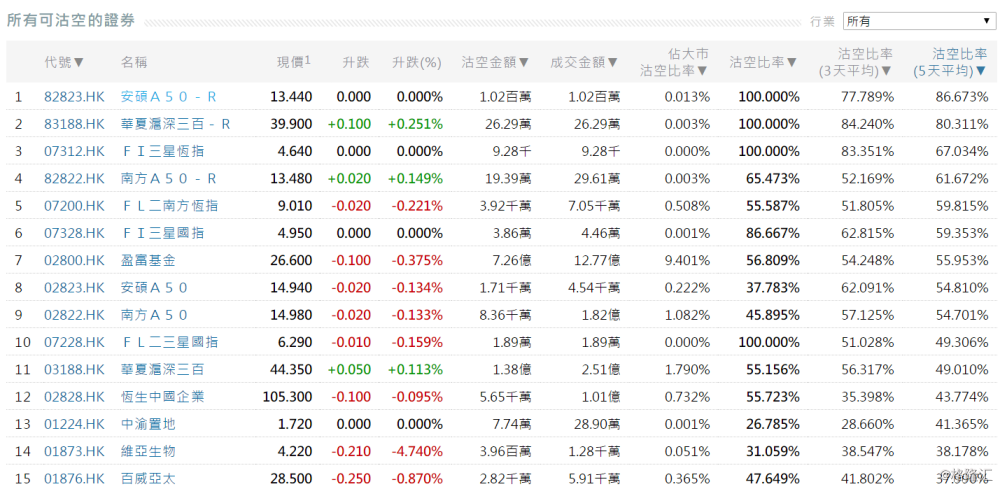Viewport: 1000px width, 489px height.
Task: Click the 維亞生物 stock name
Action: coord(147,451)
